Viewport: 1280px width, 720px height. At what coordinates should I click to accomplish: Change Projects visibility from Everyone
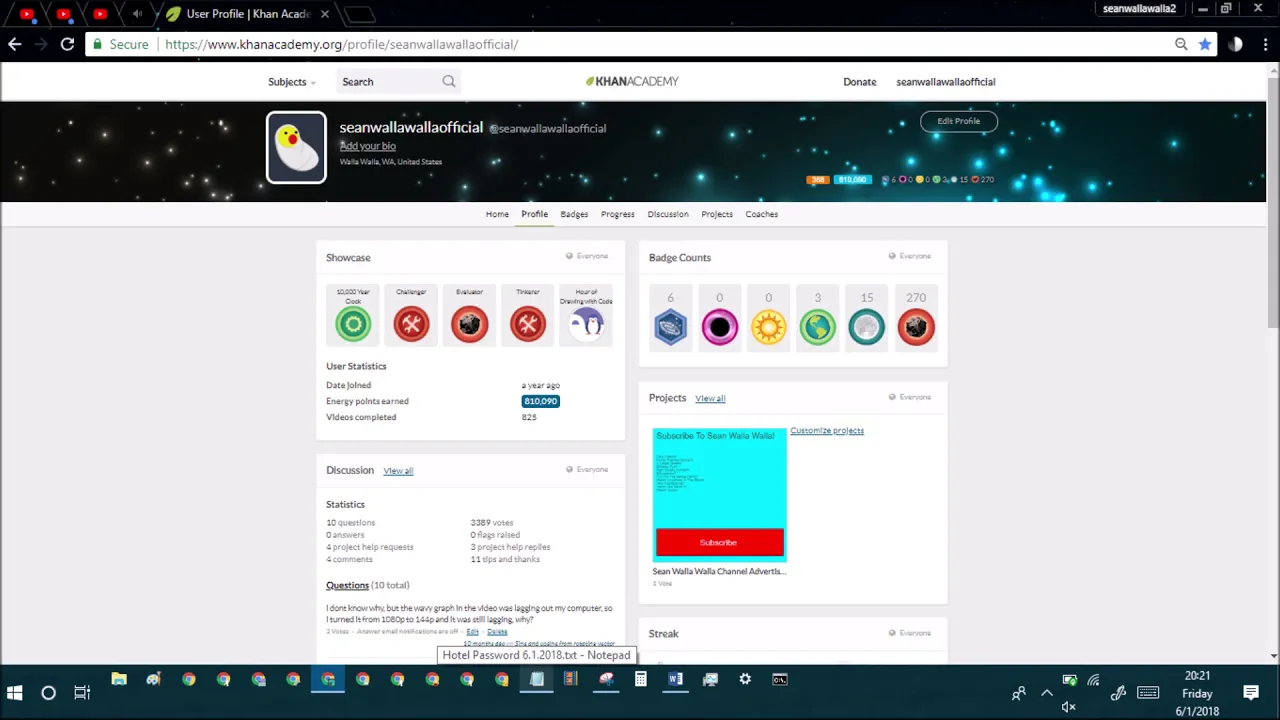[x=910, y=397]
